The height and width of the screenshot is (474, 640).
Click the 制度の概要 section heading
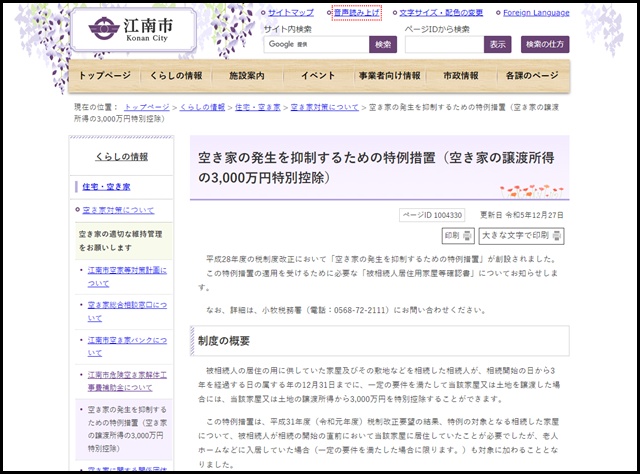(224, 341)
